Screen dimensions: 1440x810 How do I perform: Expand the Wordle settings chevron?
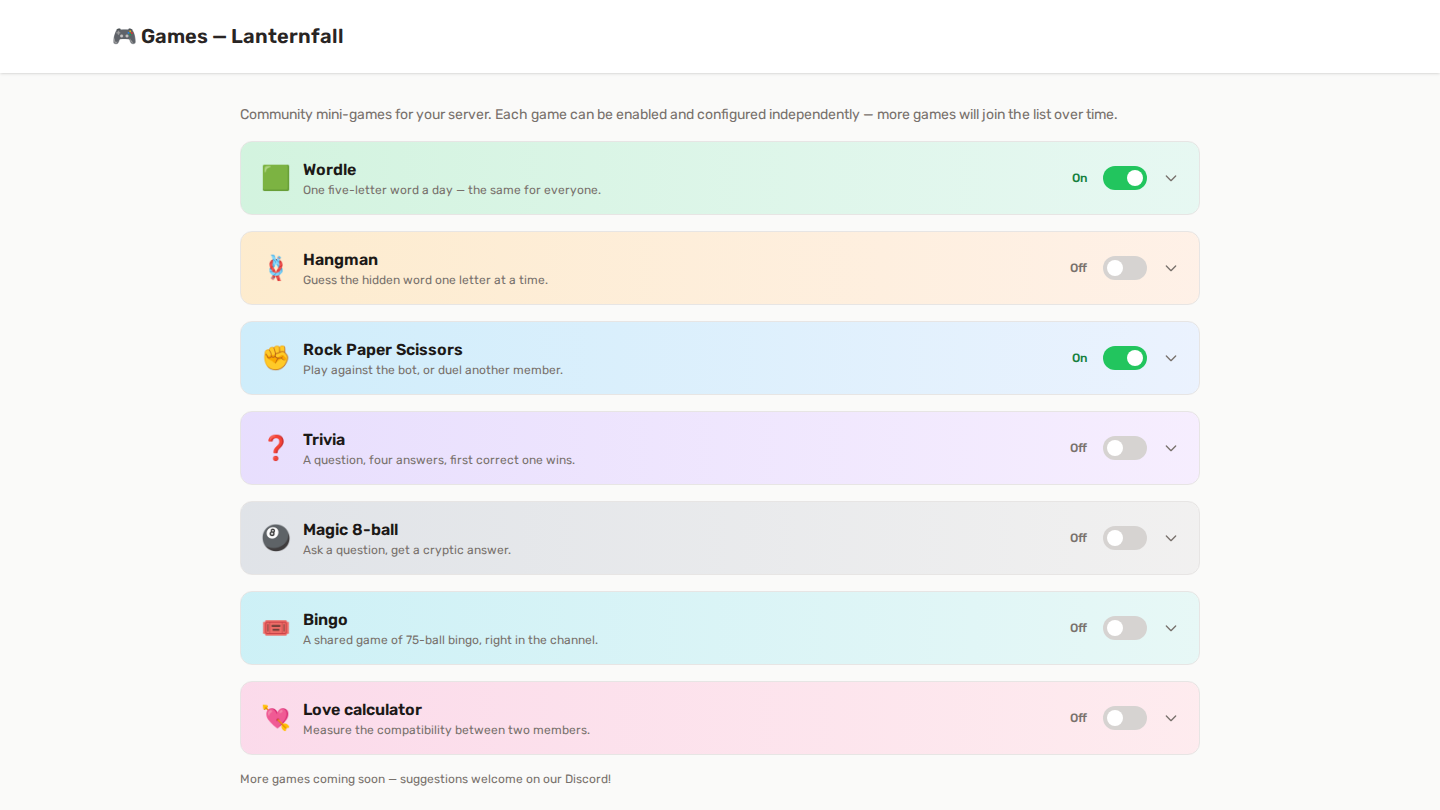click(x=1171, y=178)
